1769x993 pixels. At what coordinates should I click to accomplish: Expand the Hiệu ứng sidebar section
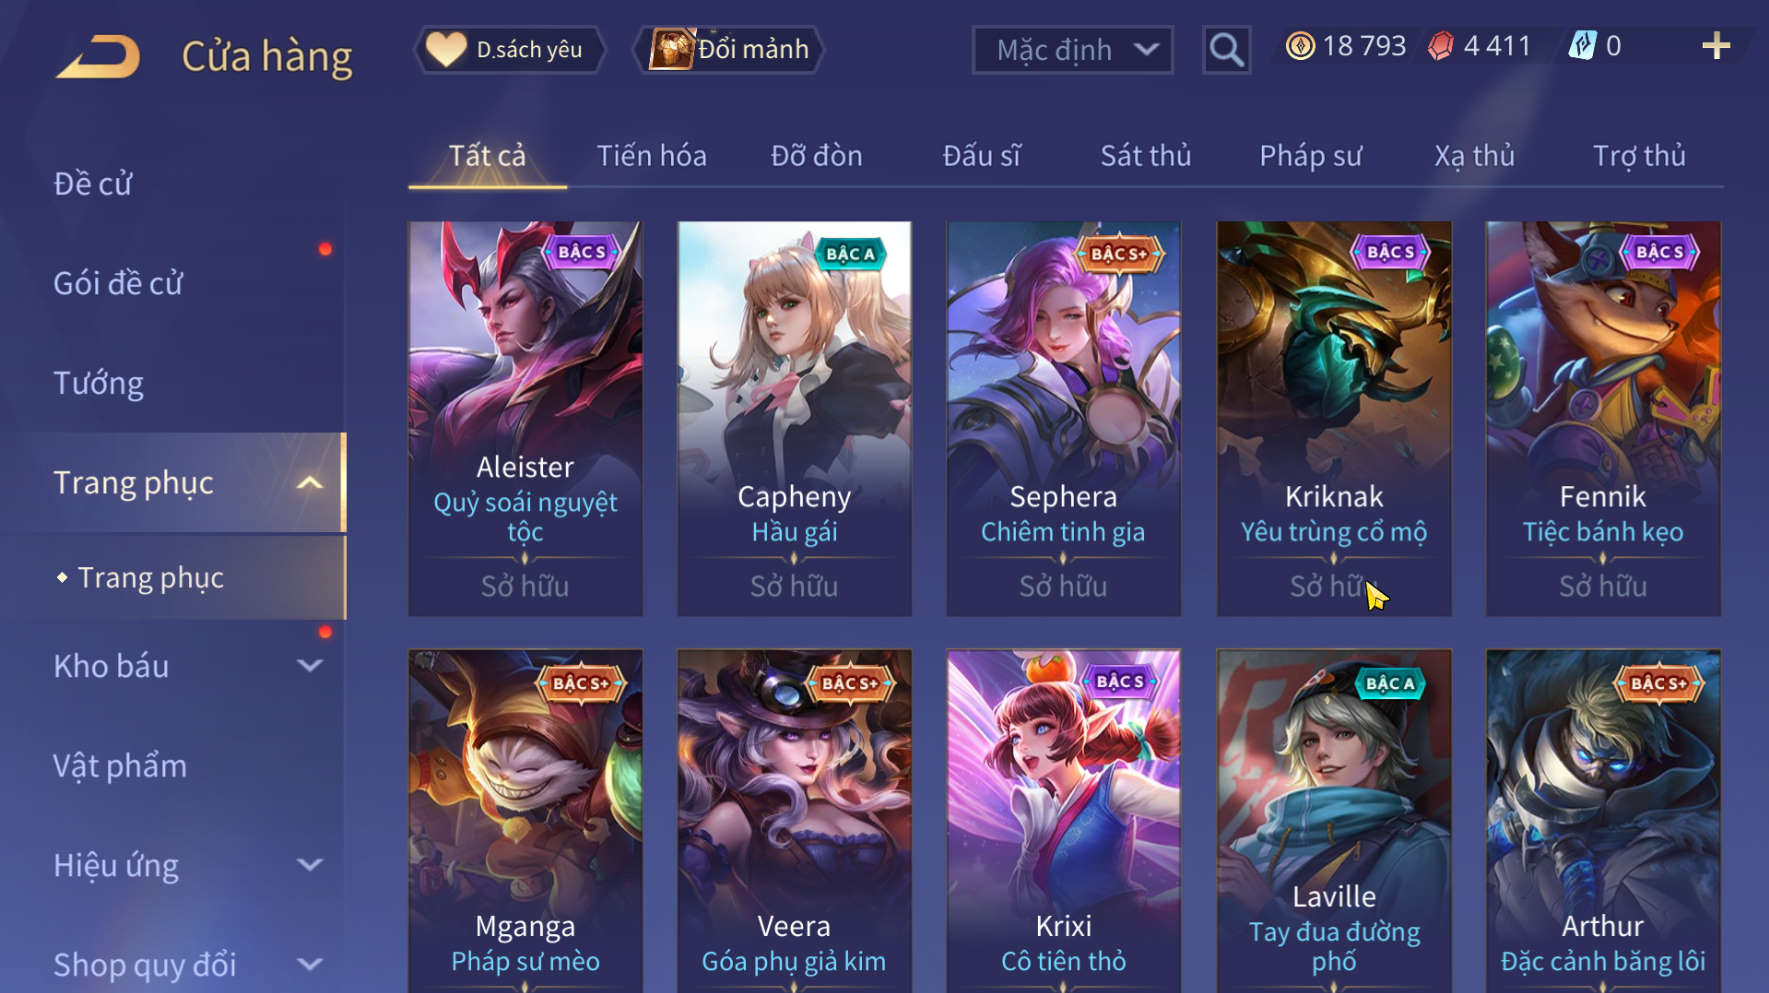point(310,865)
